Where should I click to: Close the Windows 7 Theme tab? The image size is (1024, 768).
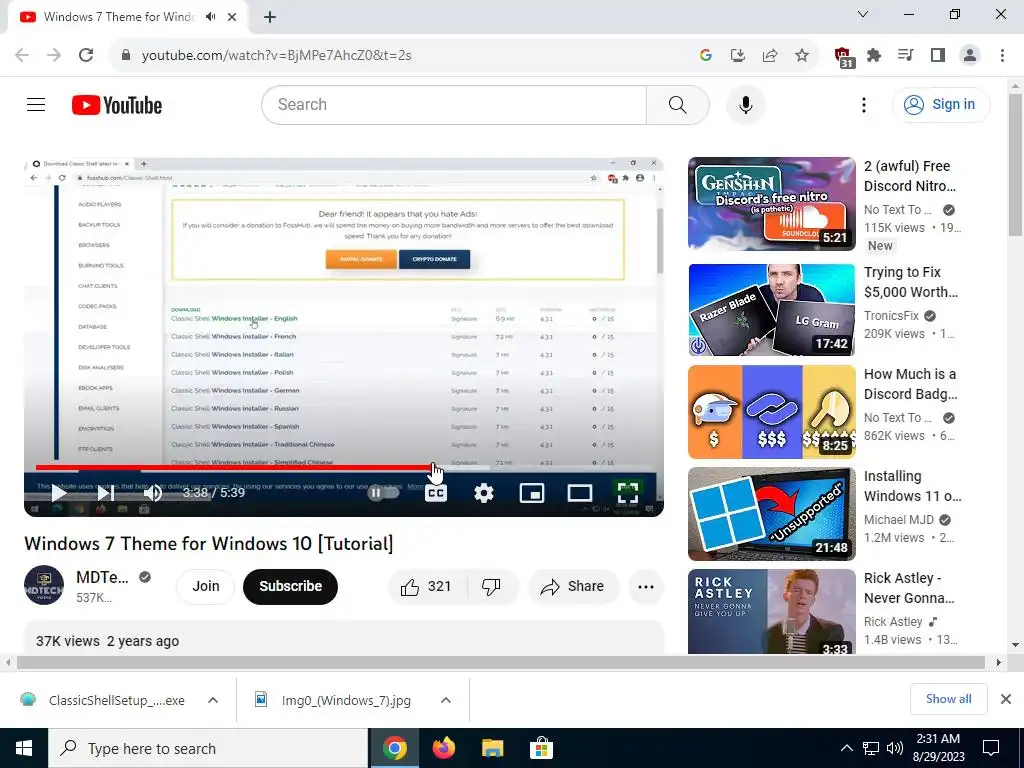[x=232, y=18]
